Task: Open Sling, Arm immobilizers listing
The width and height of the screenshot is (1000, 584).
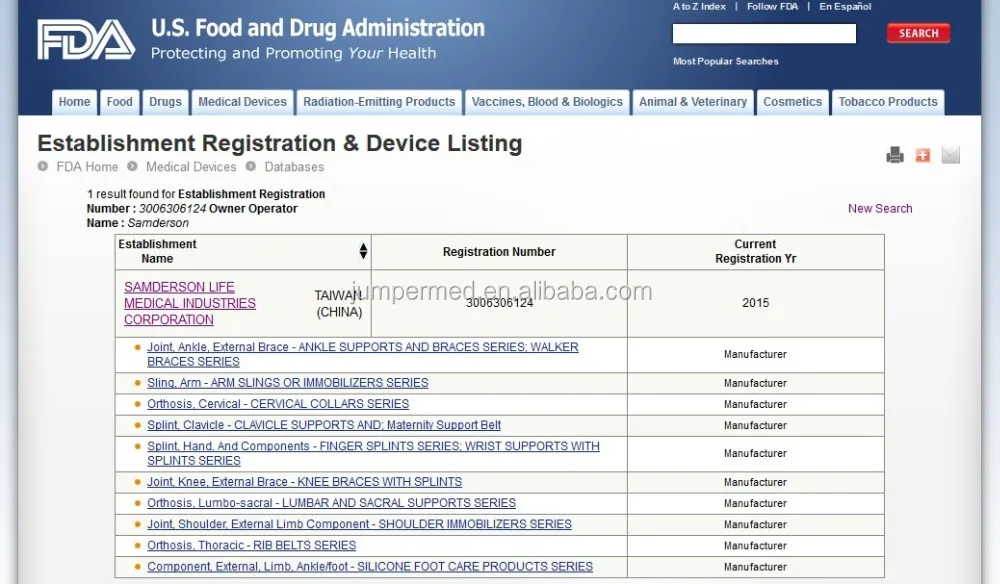Action: click(x=288, y=383)
